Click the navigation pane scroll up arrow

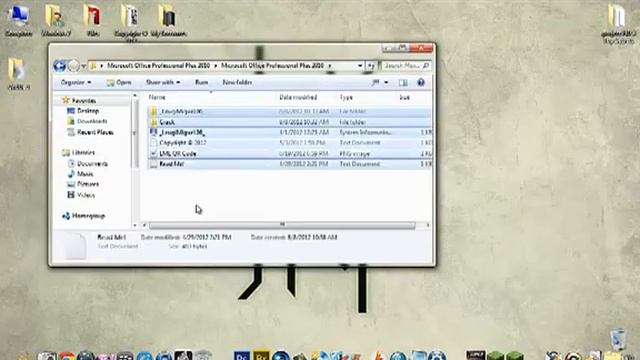click(135, 96)
